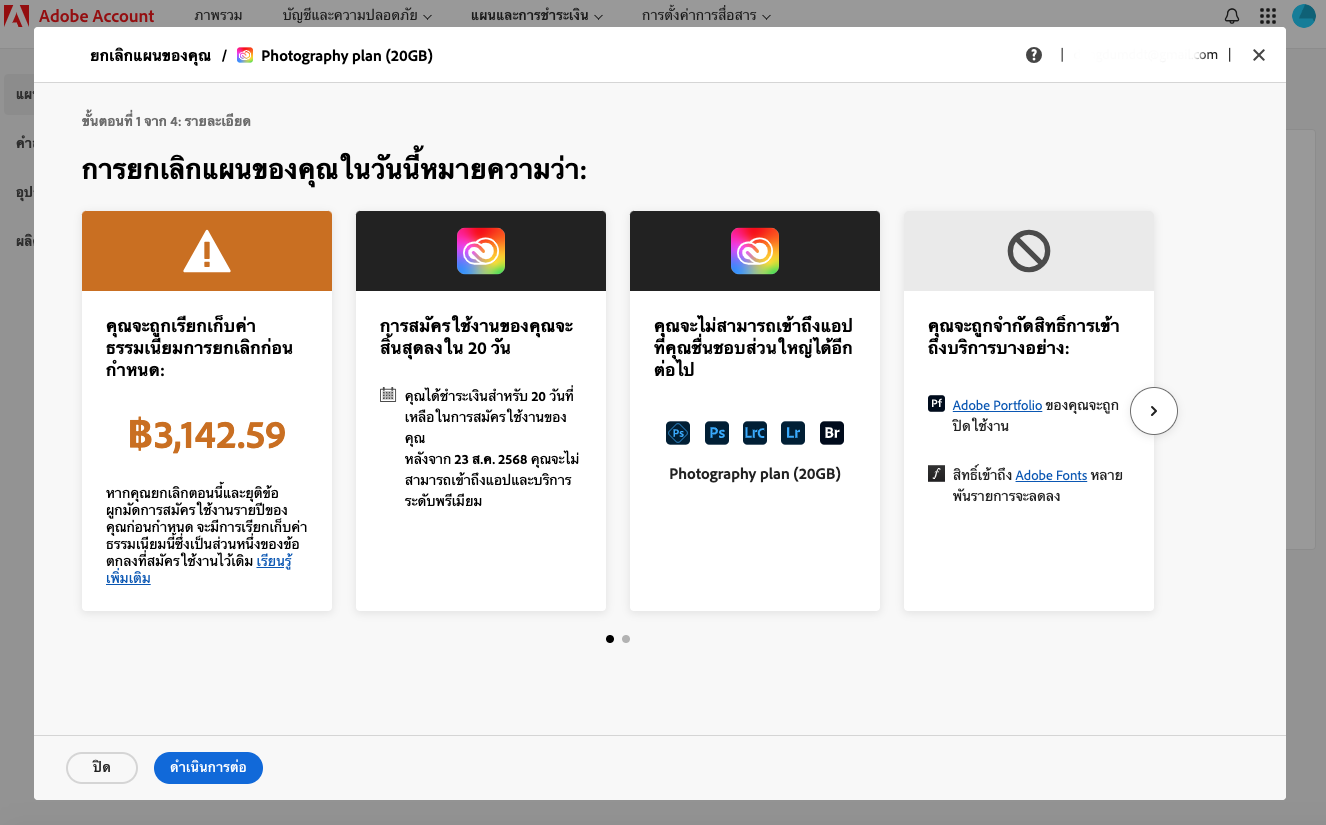This screenshot has height=825, width=1326.
Task: Select the first carousel page dot
Action: point(610,638)
